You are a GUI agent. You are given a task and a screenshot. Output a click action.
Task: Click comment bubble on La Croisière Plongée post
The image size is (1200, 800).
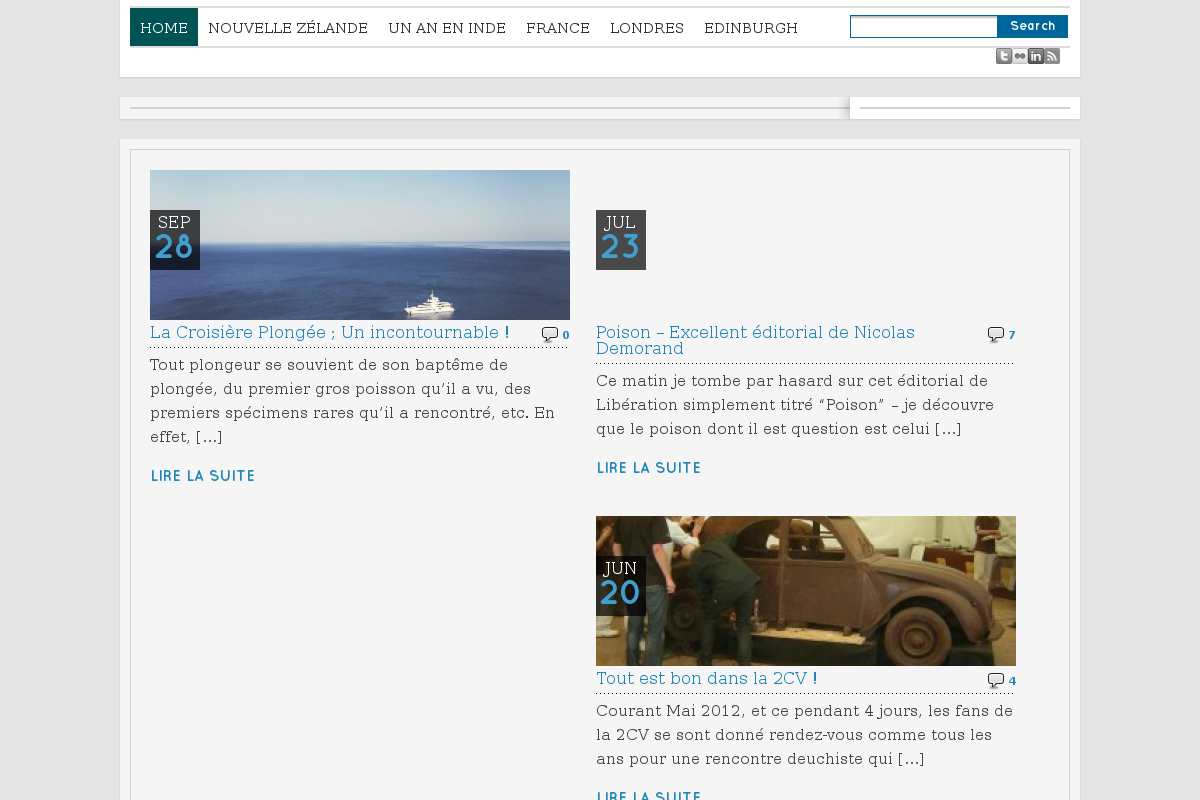(x=550, y=335)
